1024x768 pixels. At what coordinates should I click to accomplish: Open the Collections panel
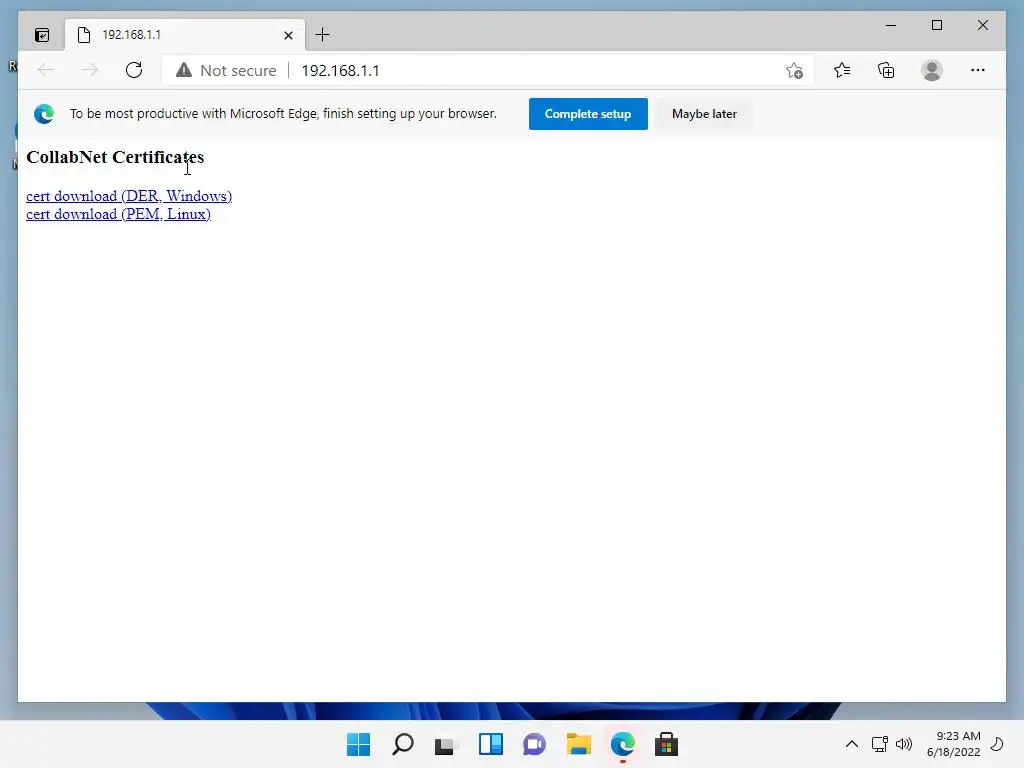click(886, 70)
